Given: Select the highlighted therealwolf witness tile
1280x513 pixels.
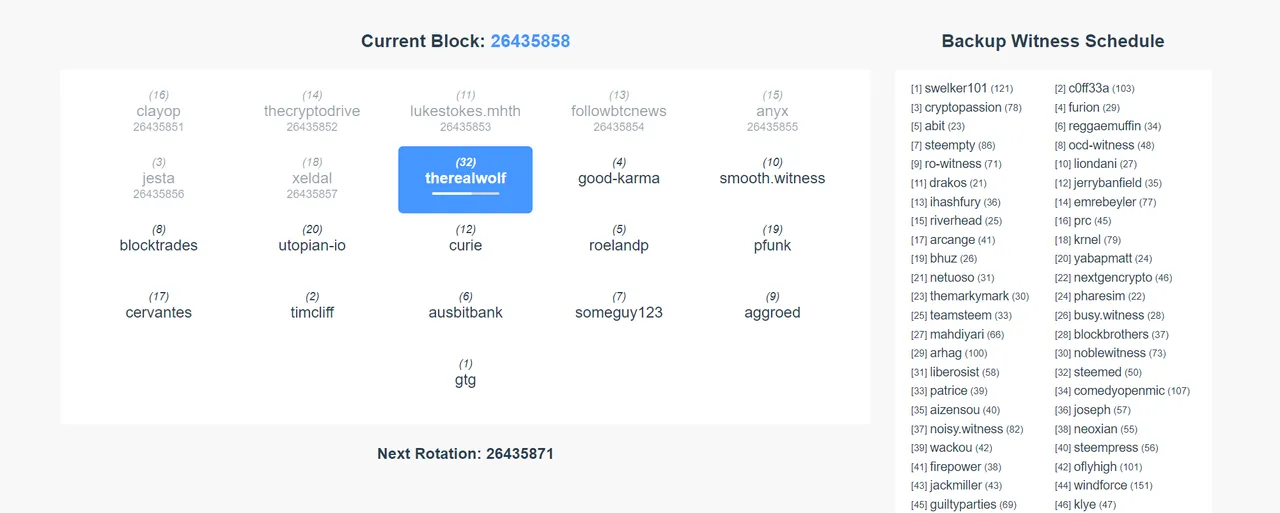Looking at the screenshot, I should point(465,180).
